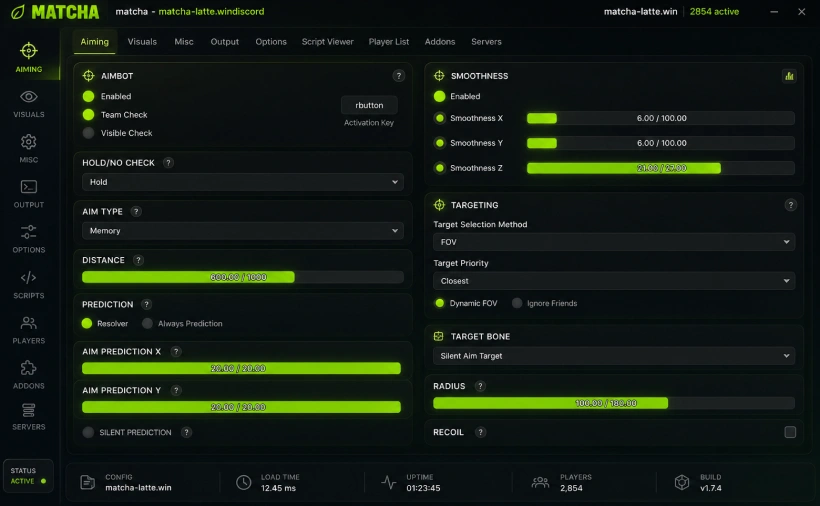This screenshot has width=820, height=506.
Task: Click the Aim Prediction Y help icon
Action: [x=176, y=390]
